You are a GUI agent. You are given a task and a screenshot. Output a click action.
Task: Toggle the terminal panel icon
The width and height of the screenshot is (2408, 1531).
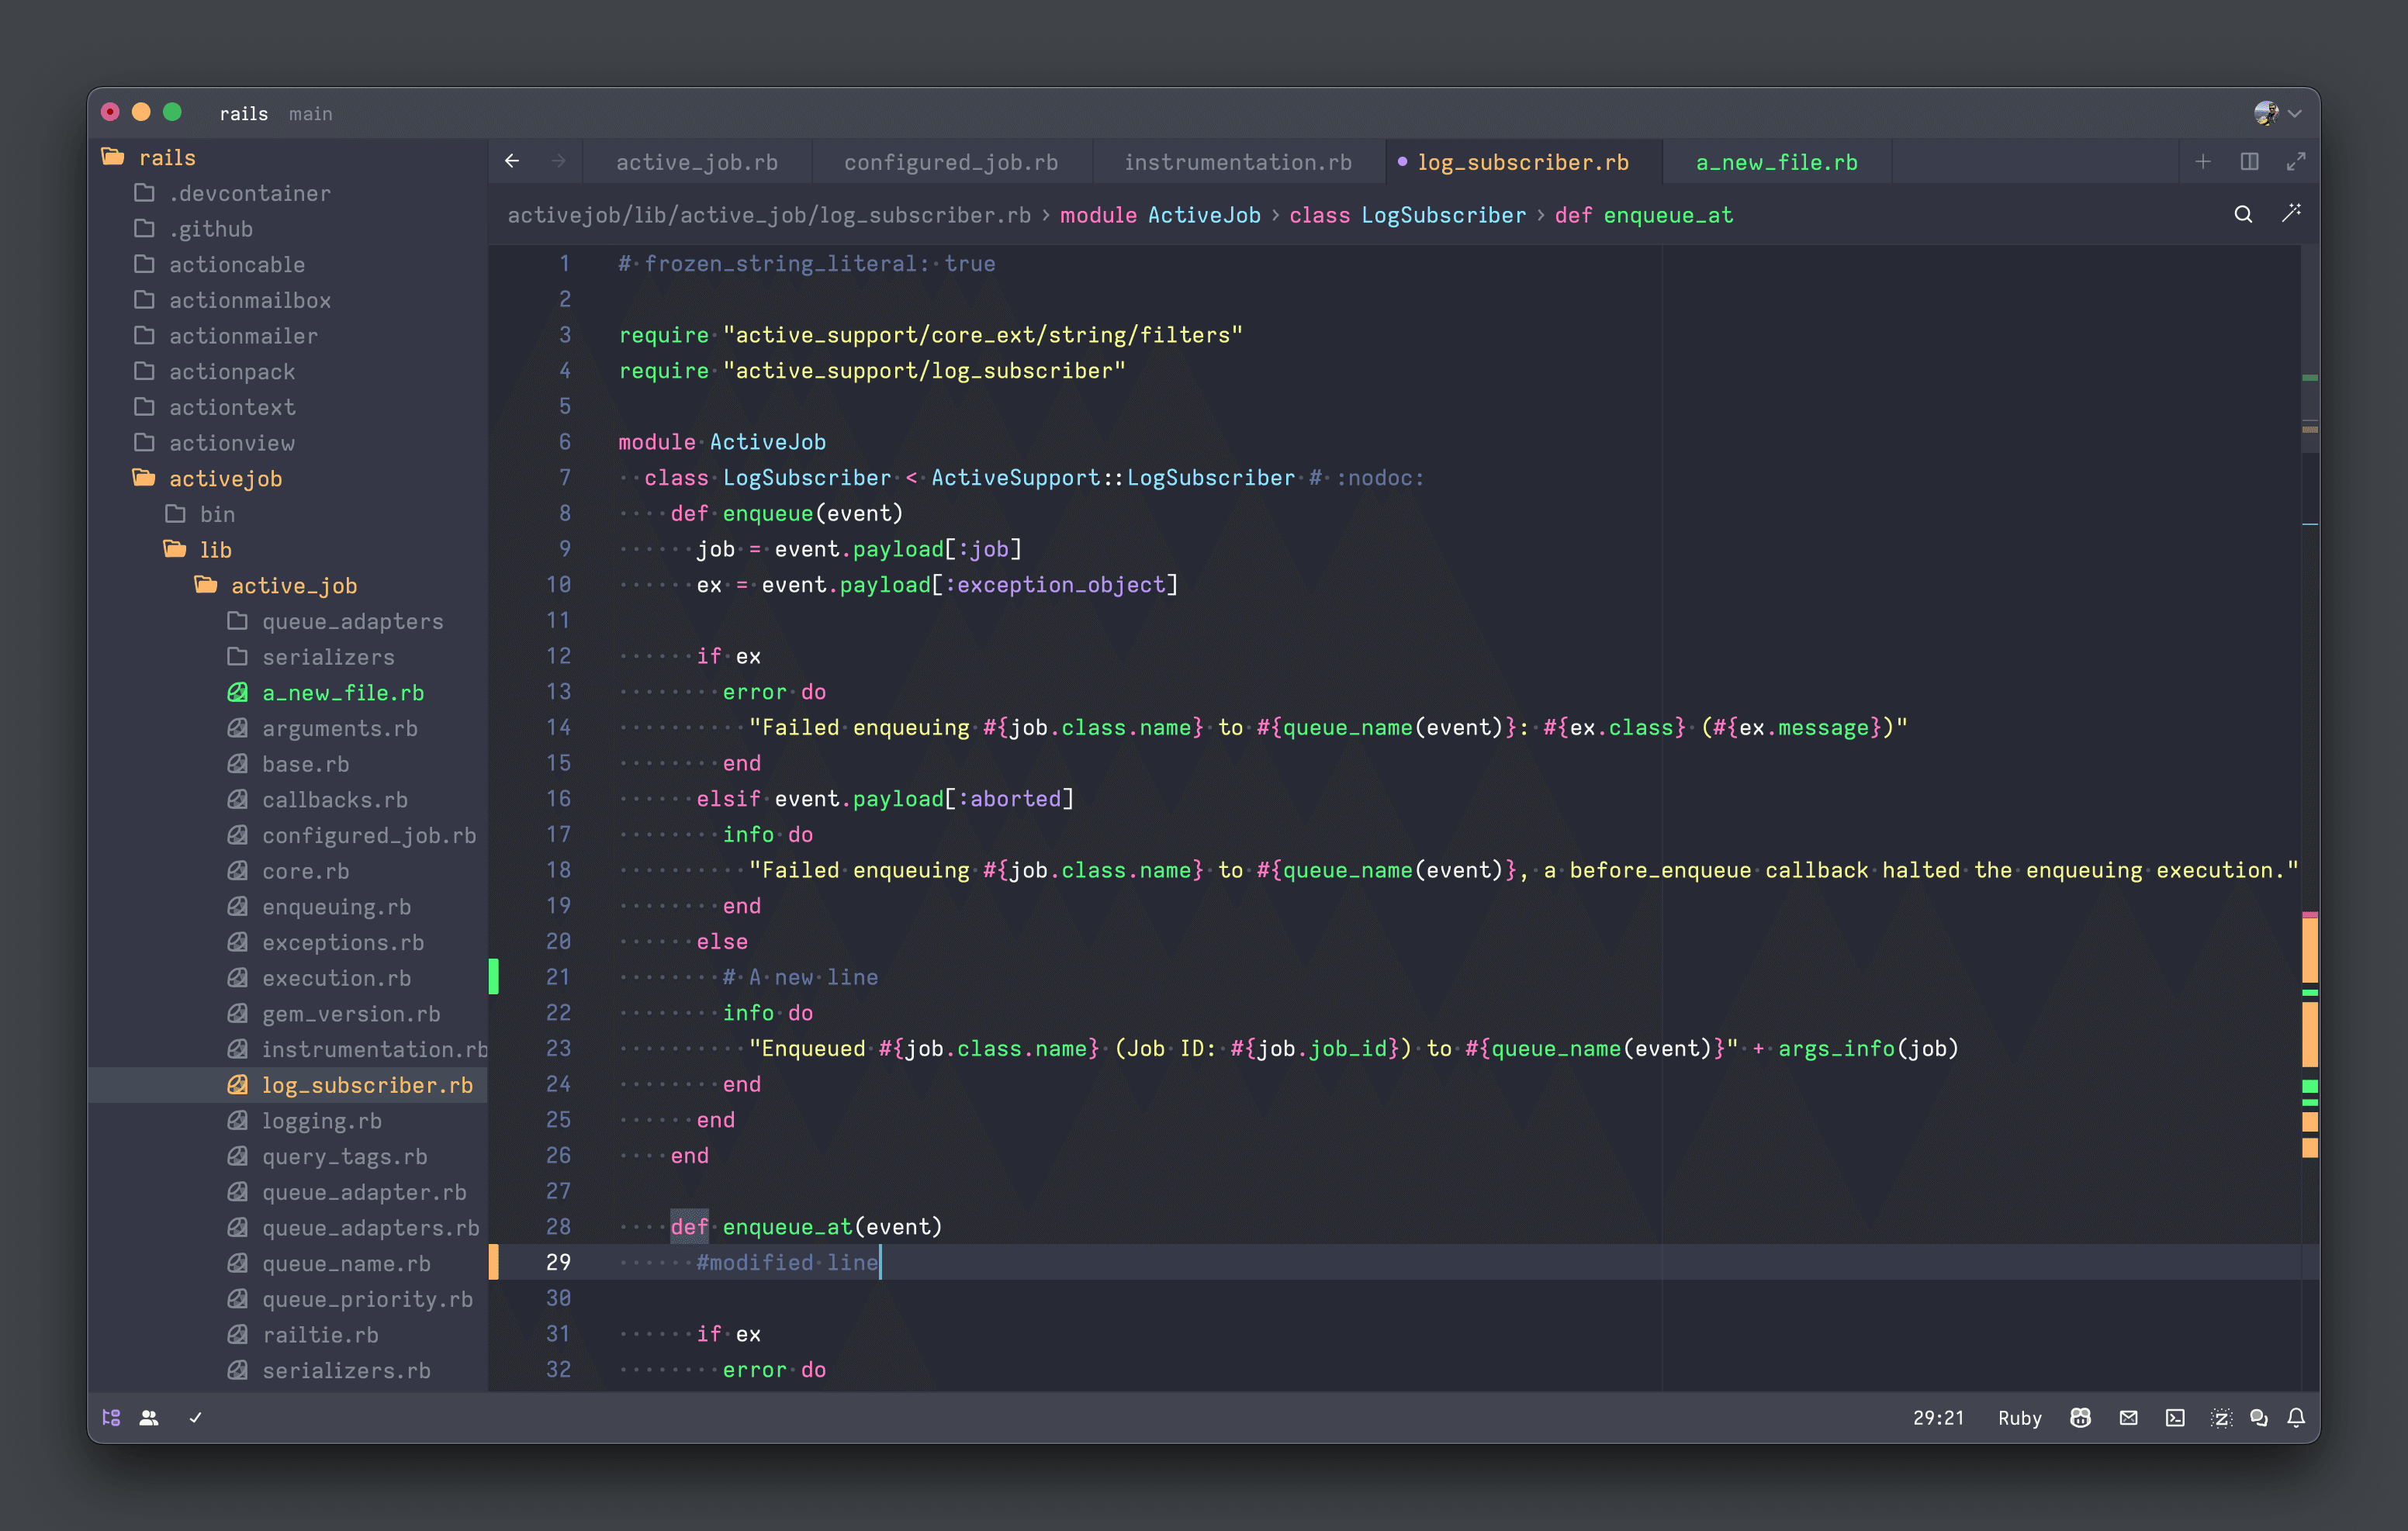(2175, 1417)
